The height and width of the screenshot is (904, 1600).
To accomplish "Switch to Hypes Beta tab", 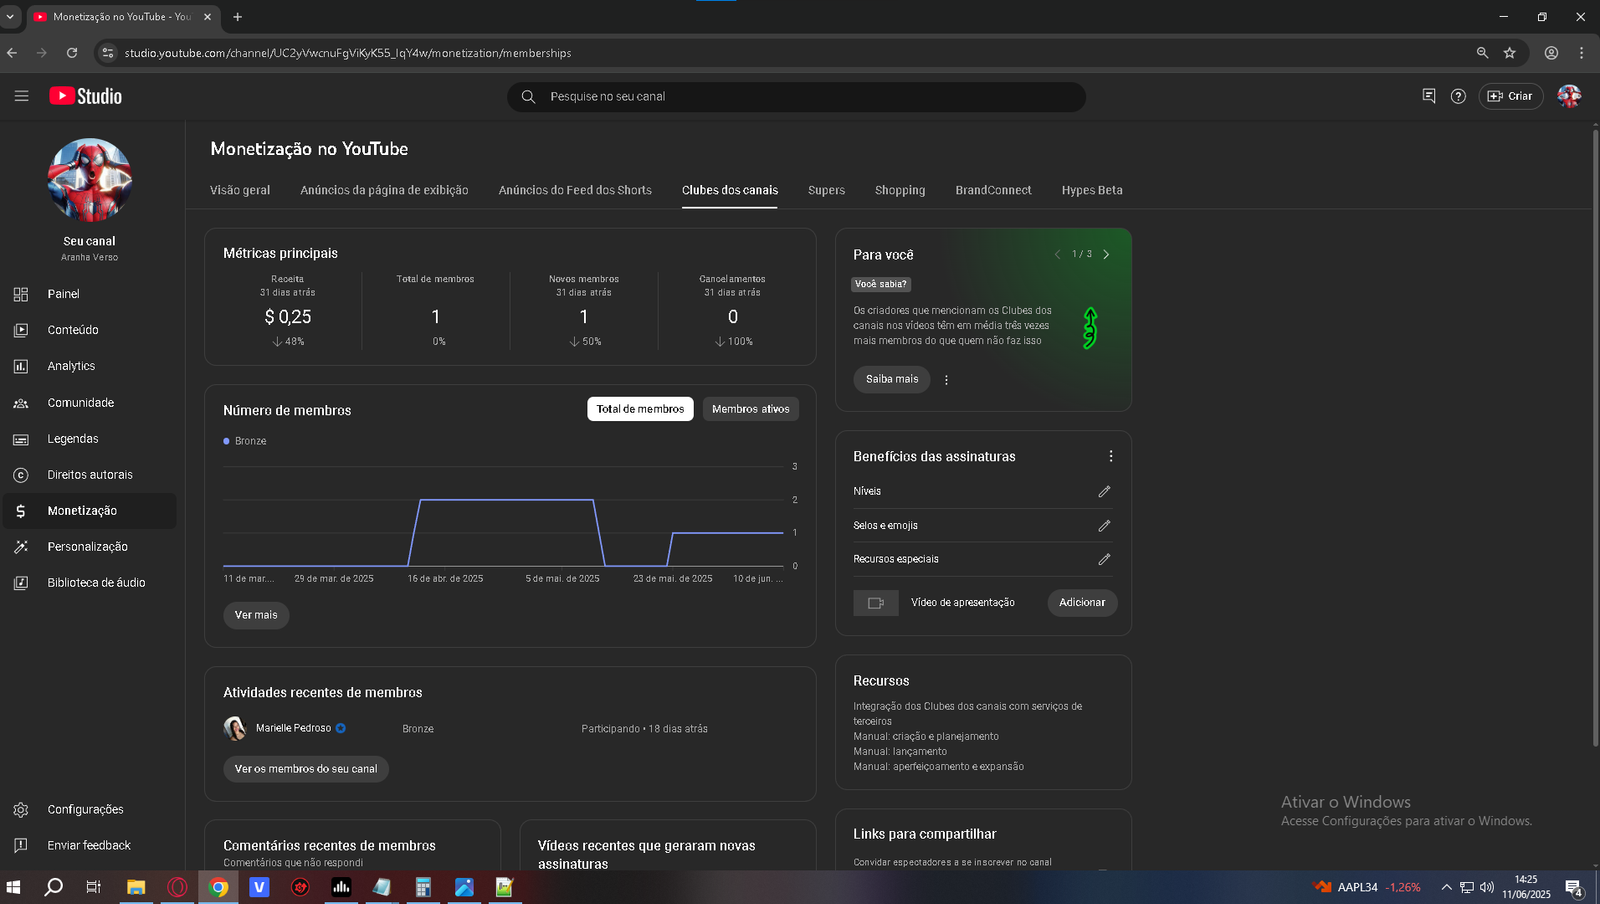I will point(1092,190).
